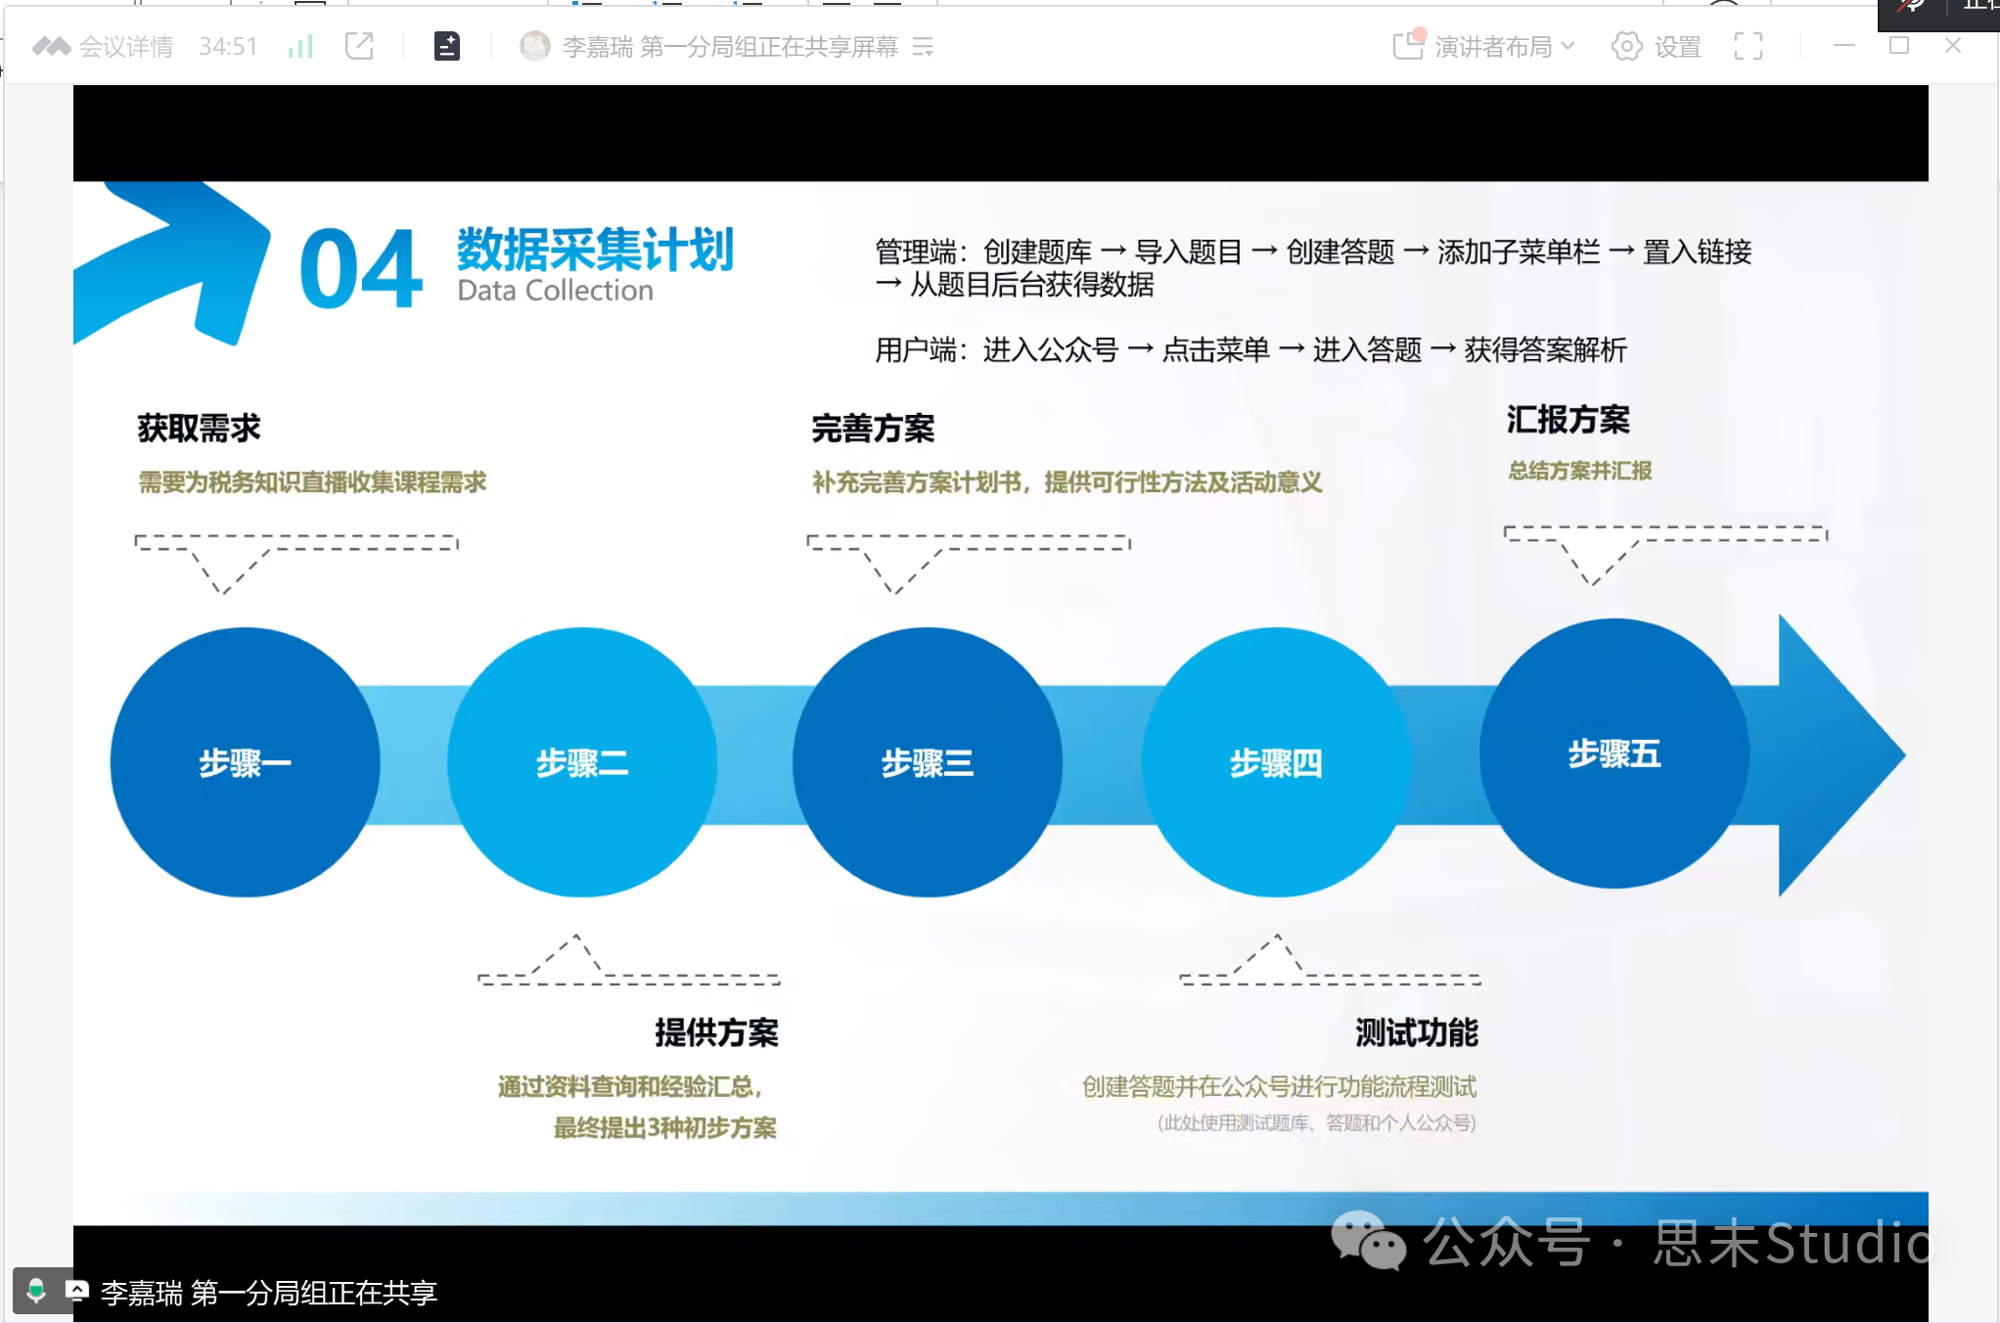Open the collaborative meeting notes icon

[447, 45]
